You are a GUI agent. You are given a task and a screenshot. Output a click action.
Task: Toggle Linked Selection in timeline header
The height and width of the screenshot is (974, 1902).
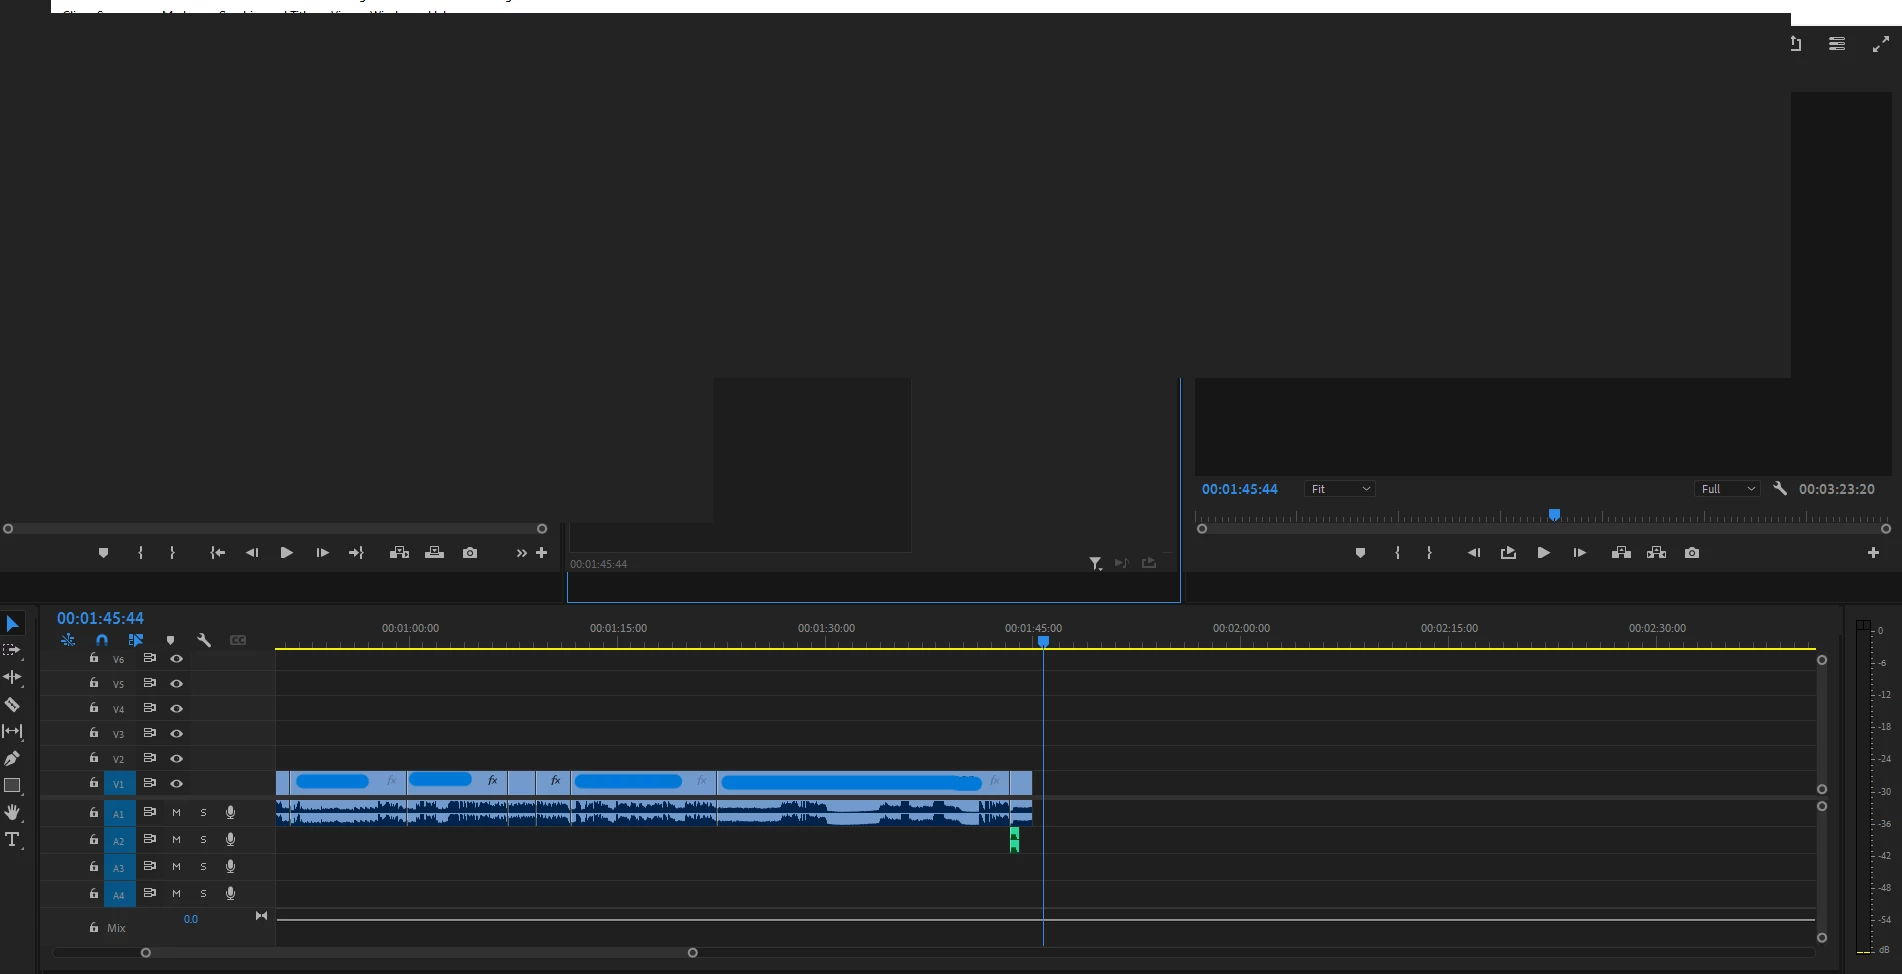[136, 640]
